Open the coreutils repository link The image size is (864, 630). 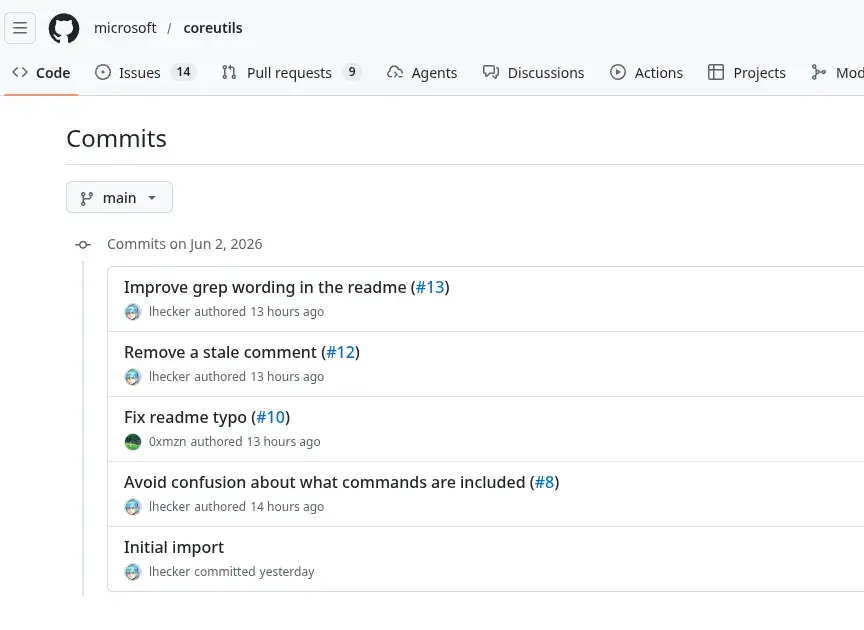pyautogui.click(x=213, y=28)
